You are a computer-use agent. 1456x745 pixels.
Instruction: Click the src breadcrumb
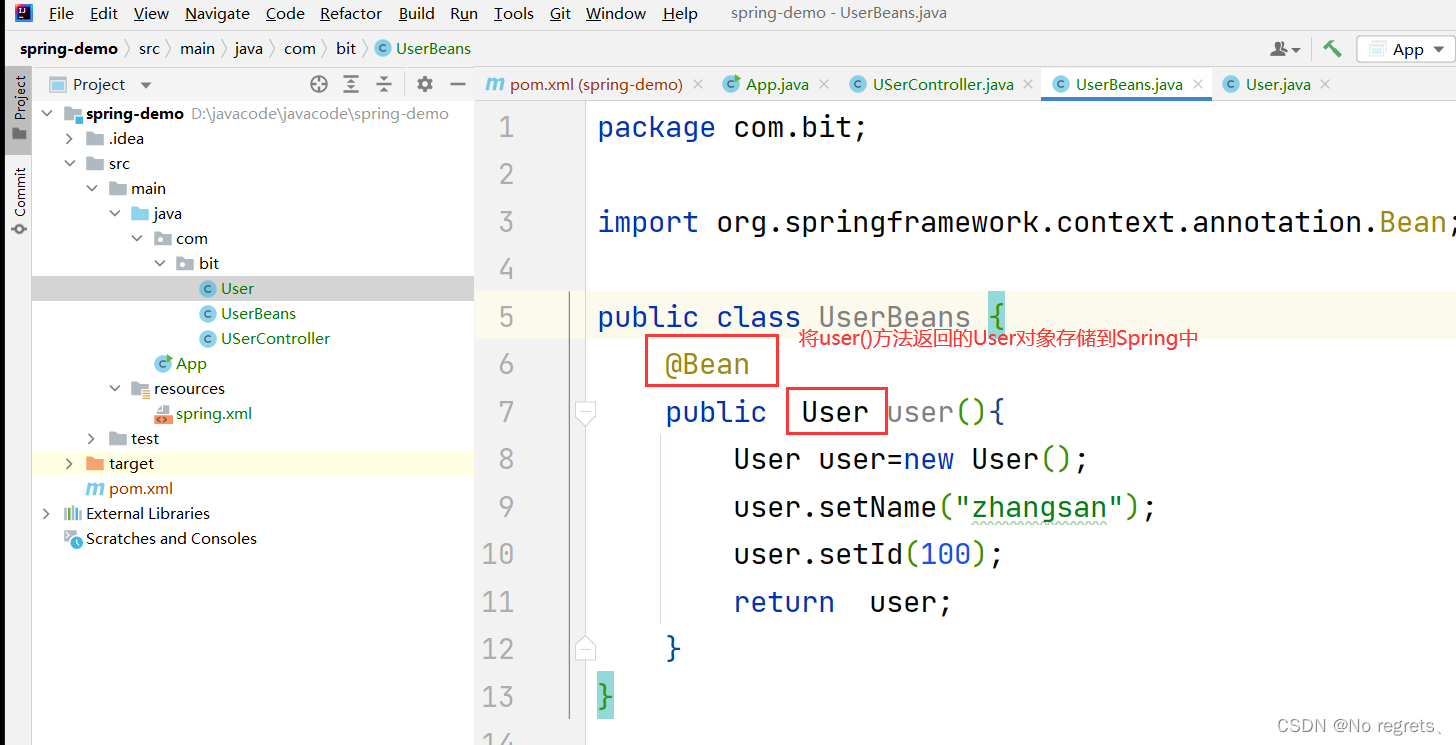(149, 48)
